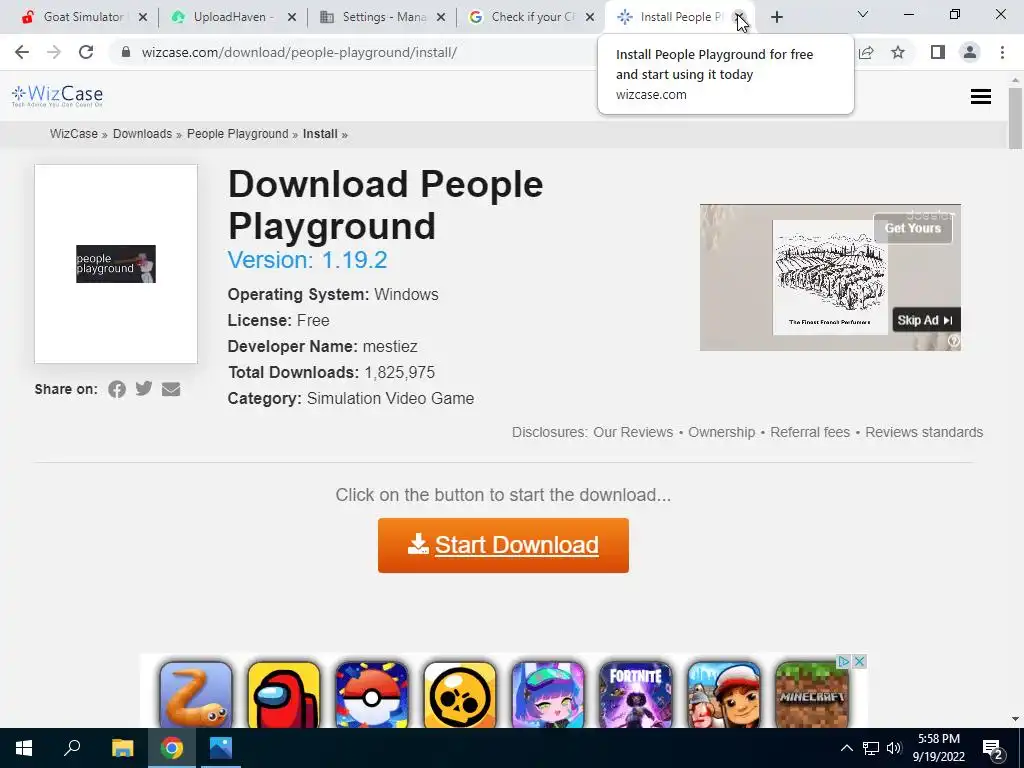The image size is (1024, 768).
Task: Open People Playground breadcrumb link
Action: click(238, 134)
